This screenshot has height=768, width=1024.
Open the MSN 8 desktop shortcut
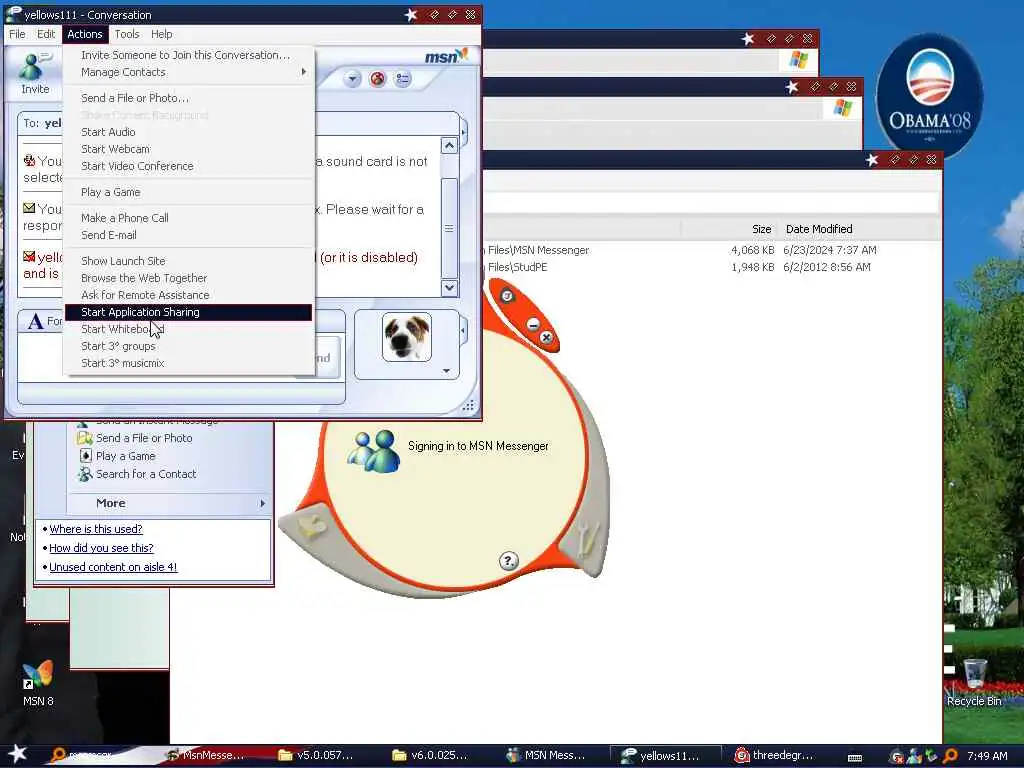click(38, 684)
